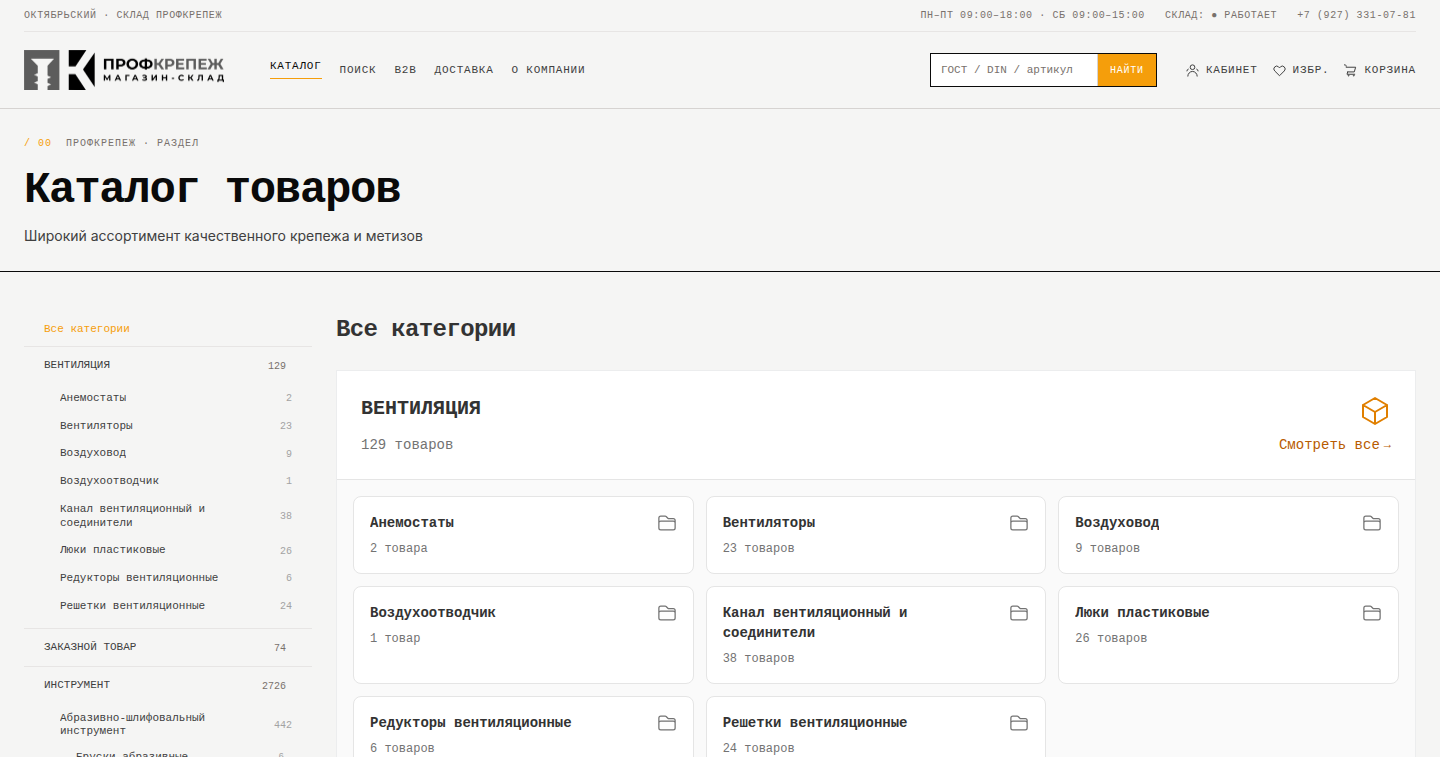
Task: Select Решетки вентиляционные in the sidebar
Action: tap(133, 606)
